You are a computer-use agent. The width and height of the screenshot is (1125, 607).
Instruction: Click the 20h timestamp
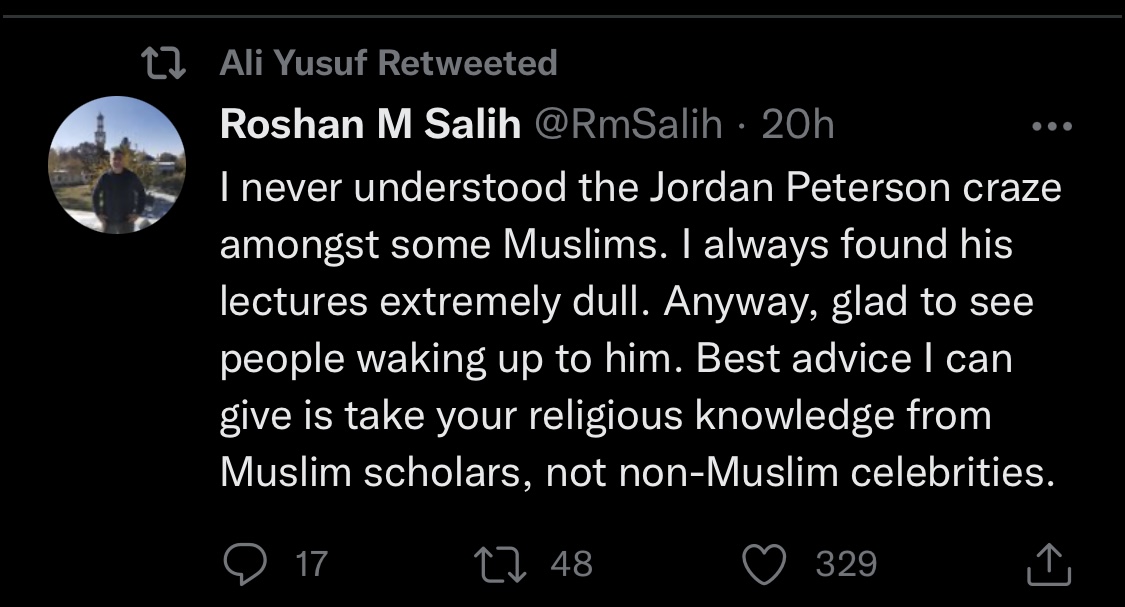click(x=797, y=125)
